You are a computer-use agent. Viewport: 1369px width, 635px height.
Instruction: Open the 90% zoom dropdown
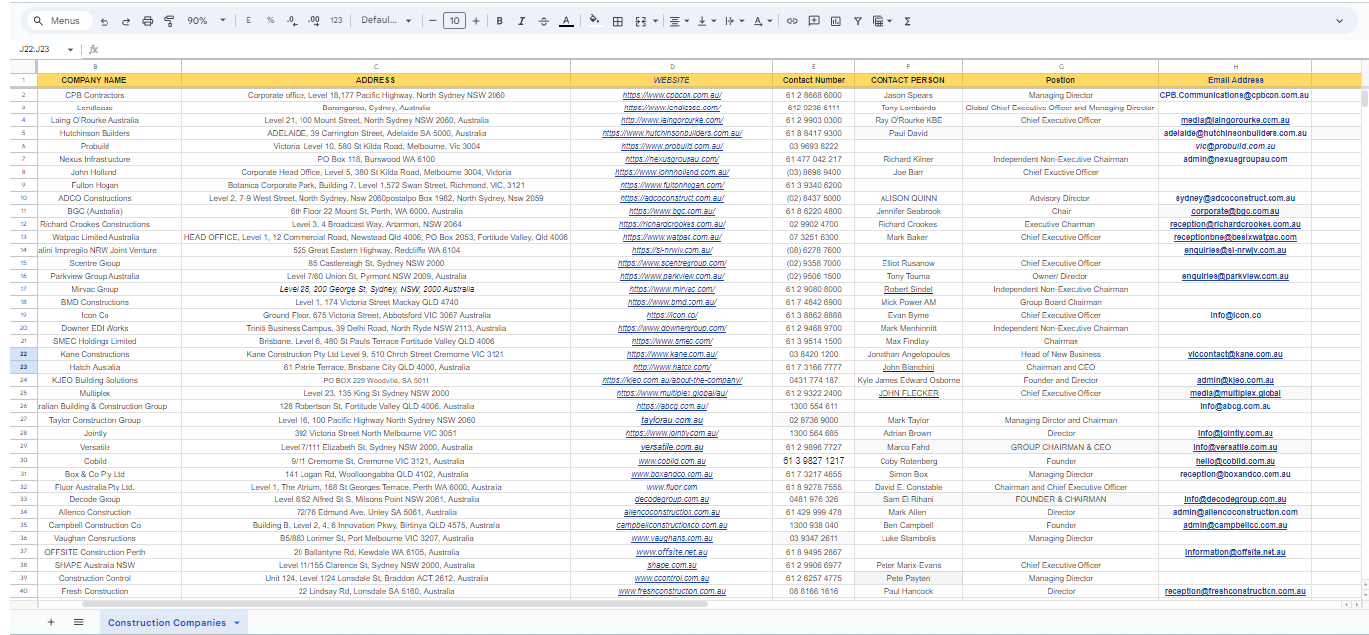click(207, 20)
